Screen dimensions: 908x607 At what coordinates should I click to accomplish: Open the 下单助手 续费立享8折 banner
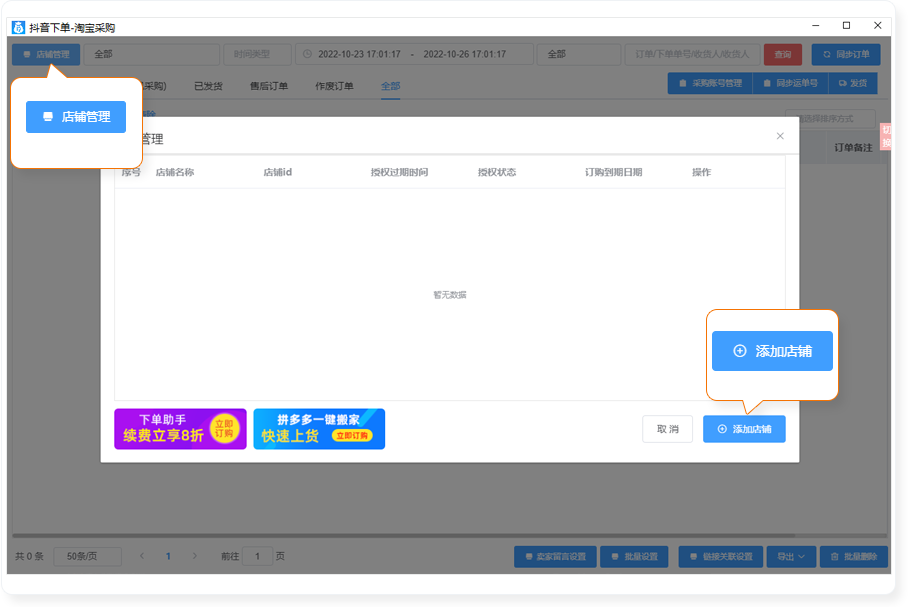point(180,429)
